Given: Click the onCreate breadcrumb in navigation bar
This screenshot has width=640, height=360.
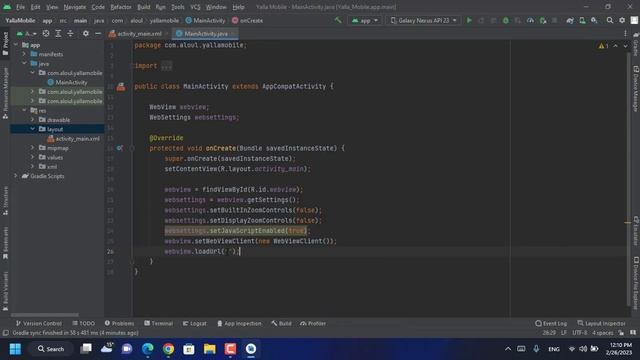Looking at the screenshot, I should (x=247, y=20).
